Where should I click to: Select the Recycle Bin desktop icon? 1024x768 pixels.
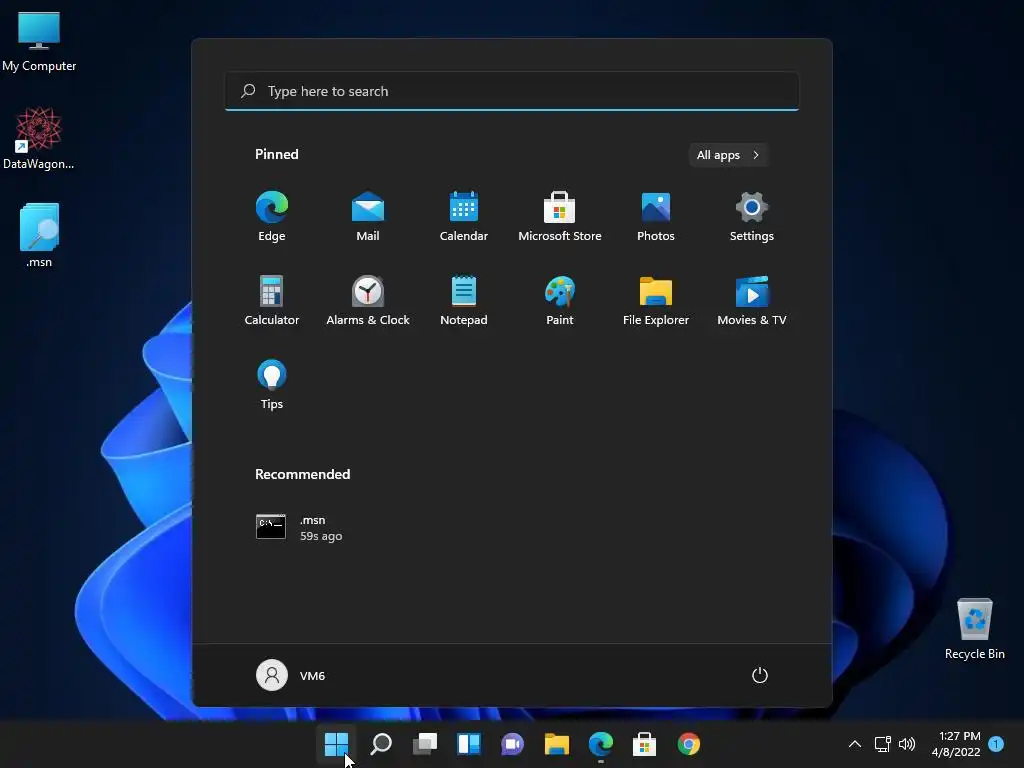coord(974,628)
